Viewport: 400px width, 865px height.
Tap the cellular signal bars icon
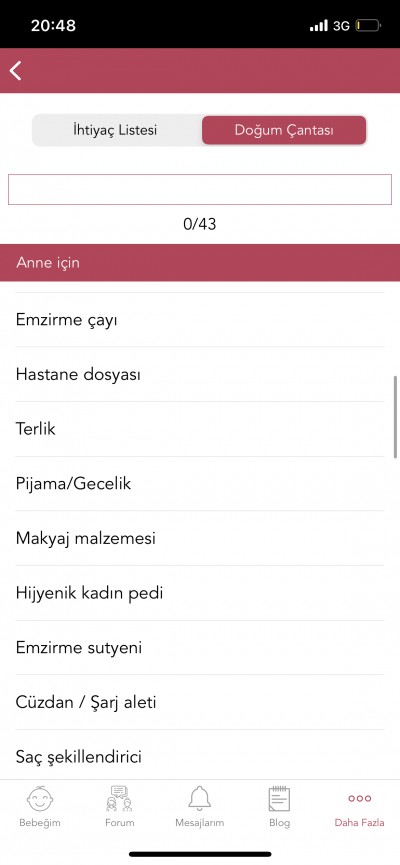319,25
